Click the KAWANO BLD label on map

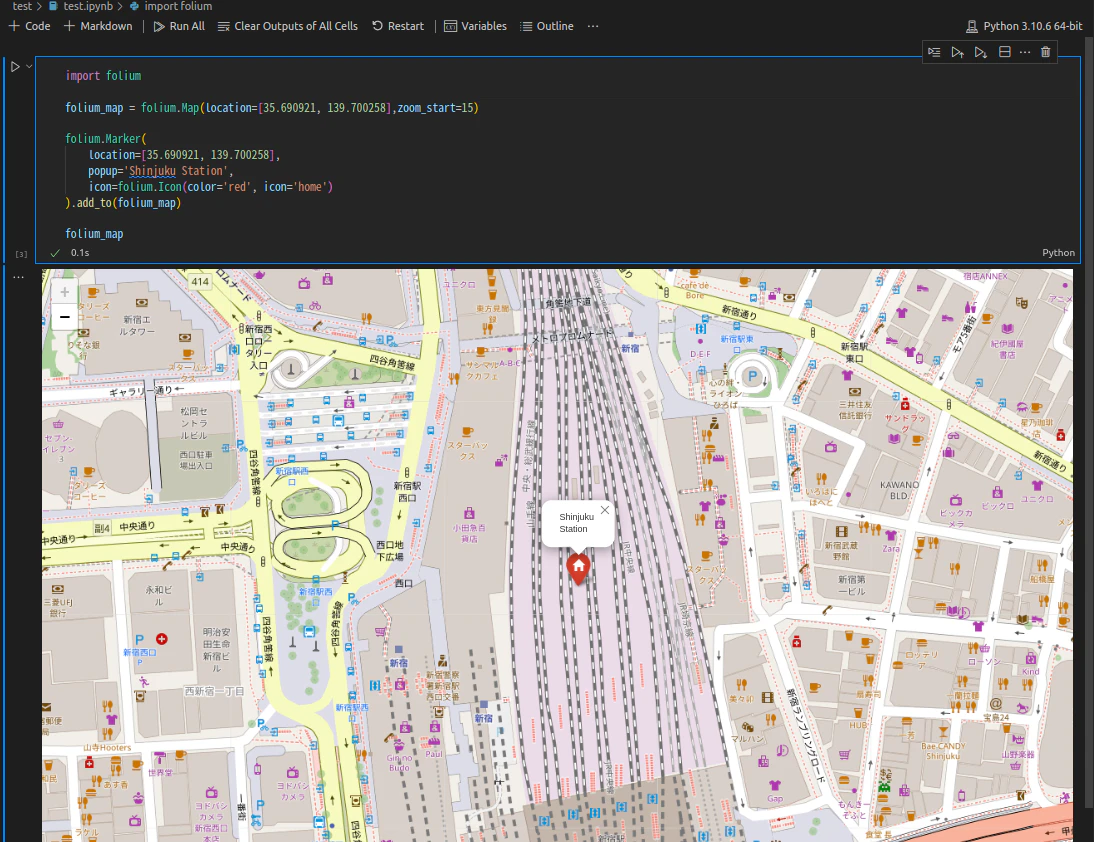pyautogui.click(x=899, y=490)
